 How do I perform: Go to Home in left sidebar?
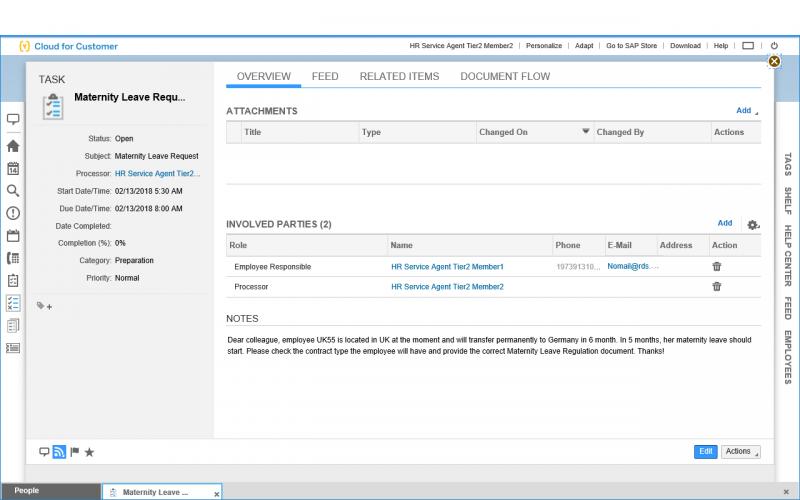[13, 146]
